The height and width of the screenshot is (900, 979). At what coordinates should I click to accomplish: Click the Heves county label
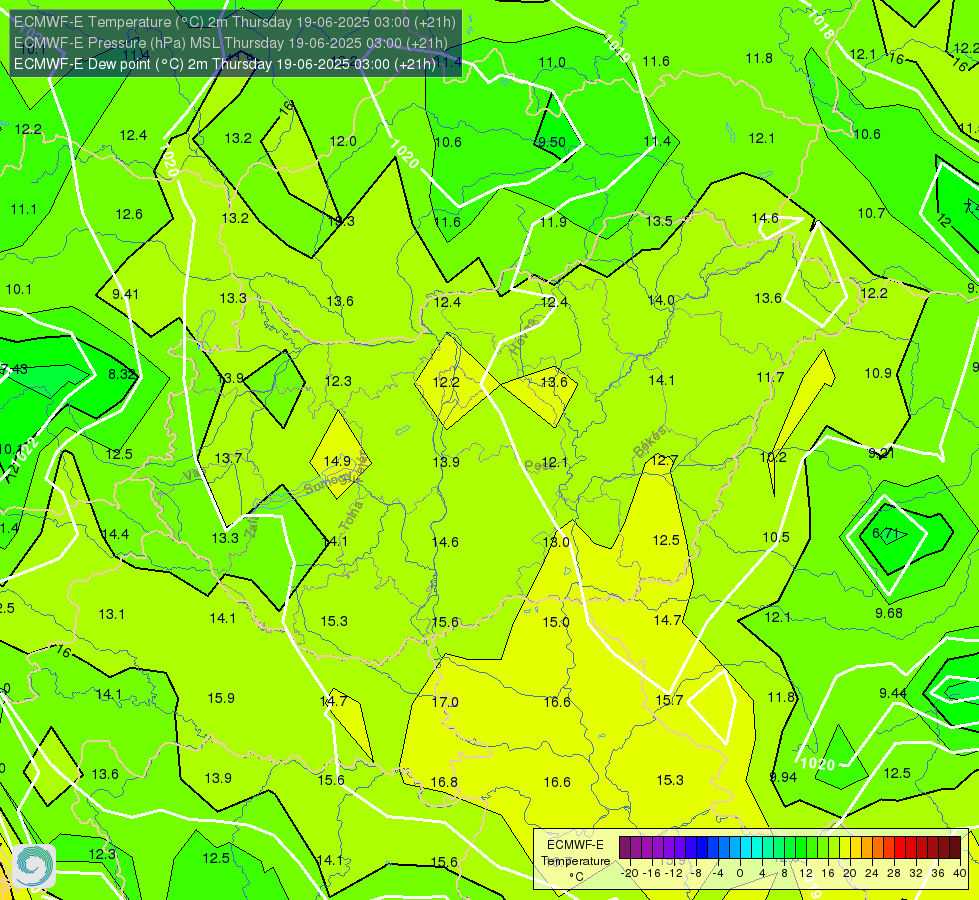pyautogui.click(x=523, y=336)
